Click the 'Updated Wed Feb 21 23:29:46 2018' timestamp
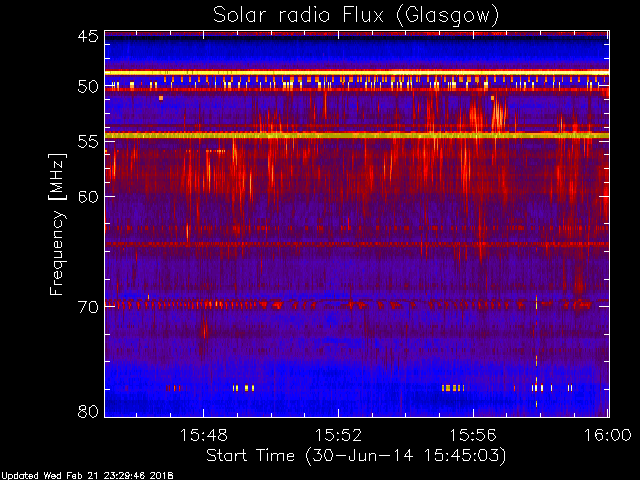This screenshot has width=640, height=480. point(87,476)
